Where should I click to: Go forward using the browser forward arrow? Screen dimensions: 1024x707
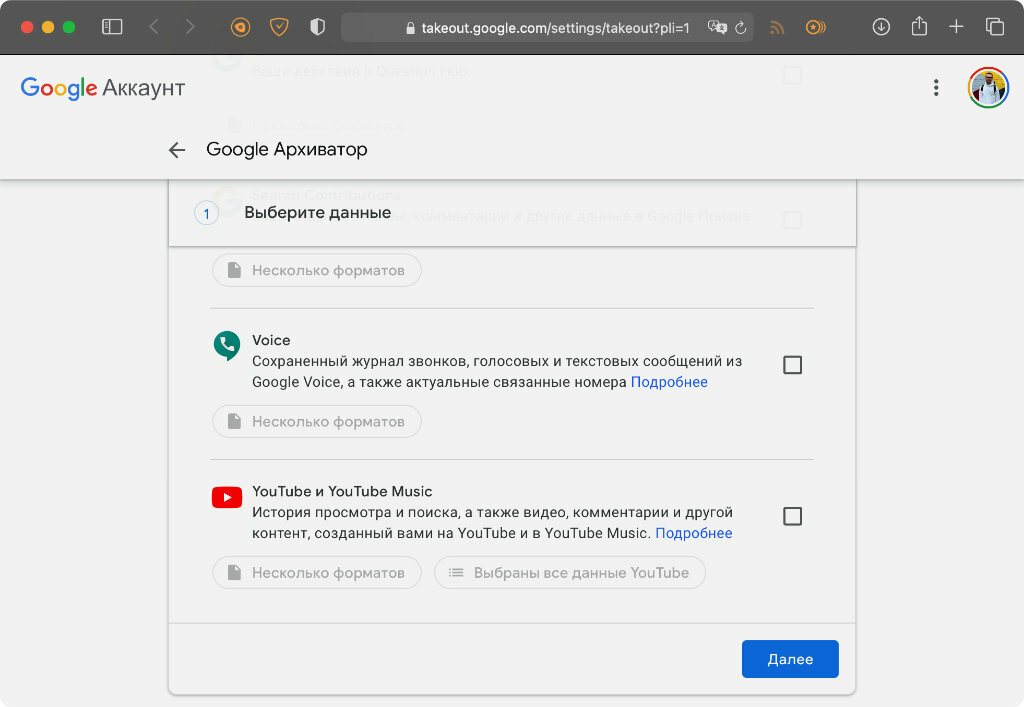tap(190, 27)
